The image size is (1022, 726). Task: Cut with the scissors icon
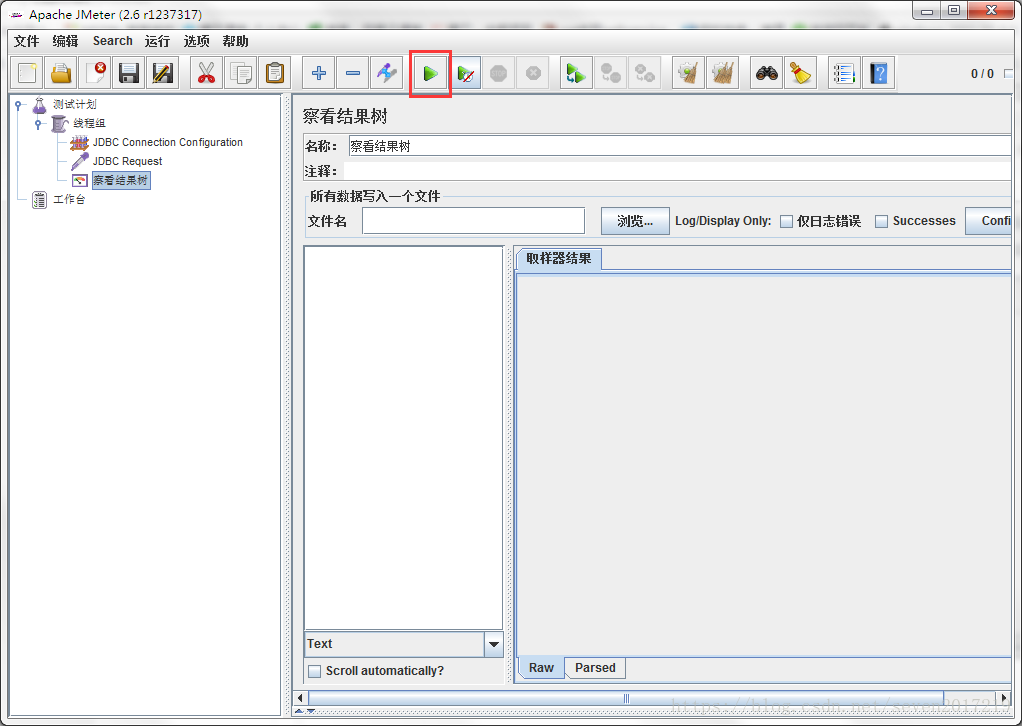click(x=207, y=73)
